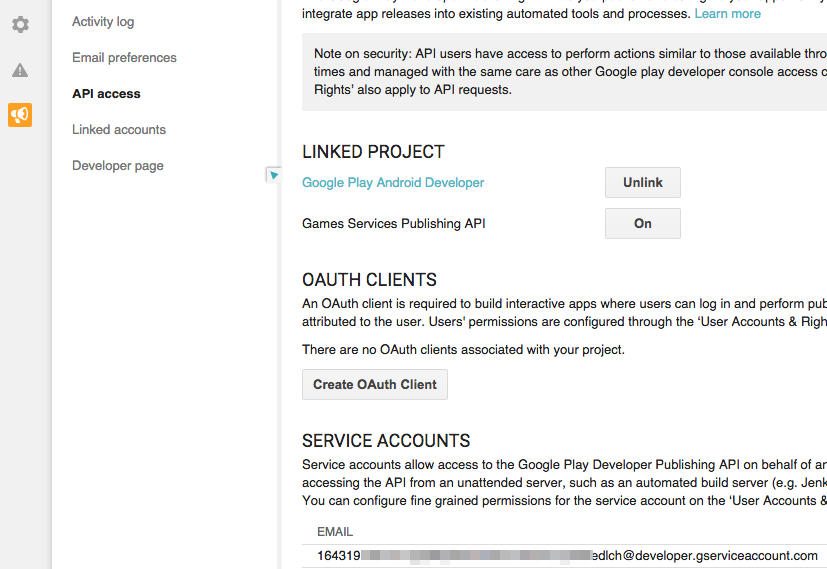
Task: Follow the Learn more link
Action: point(727,14)
